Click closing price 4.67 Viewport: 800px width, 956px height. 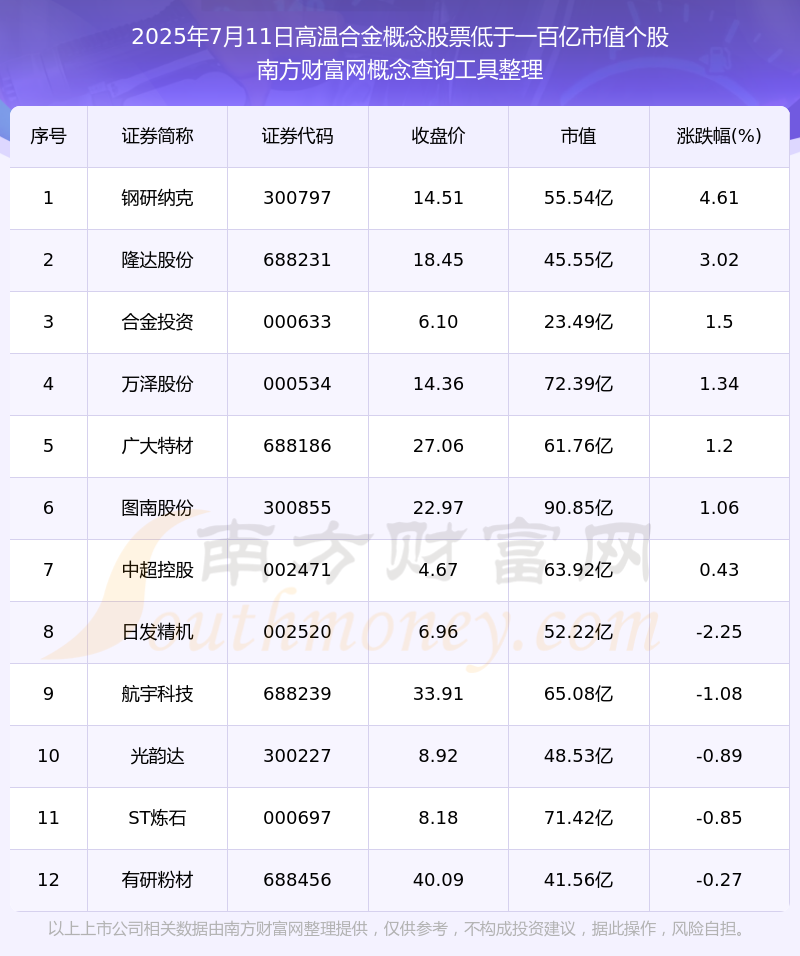tap(438, 570)
